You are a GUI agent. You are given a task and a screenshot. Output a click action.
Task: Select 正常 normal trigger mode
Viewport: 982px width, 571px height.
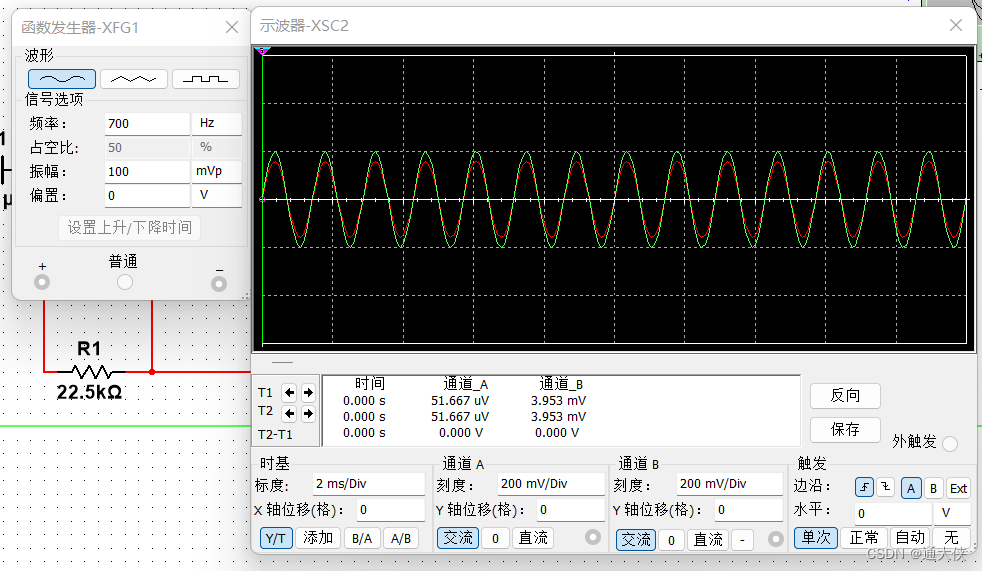(864, 538)
